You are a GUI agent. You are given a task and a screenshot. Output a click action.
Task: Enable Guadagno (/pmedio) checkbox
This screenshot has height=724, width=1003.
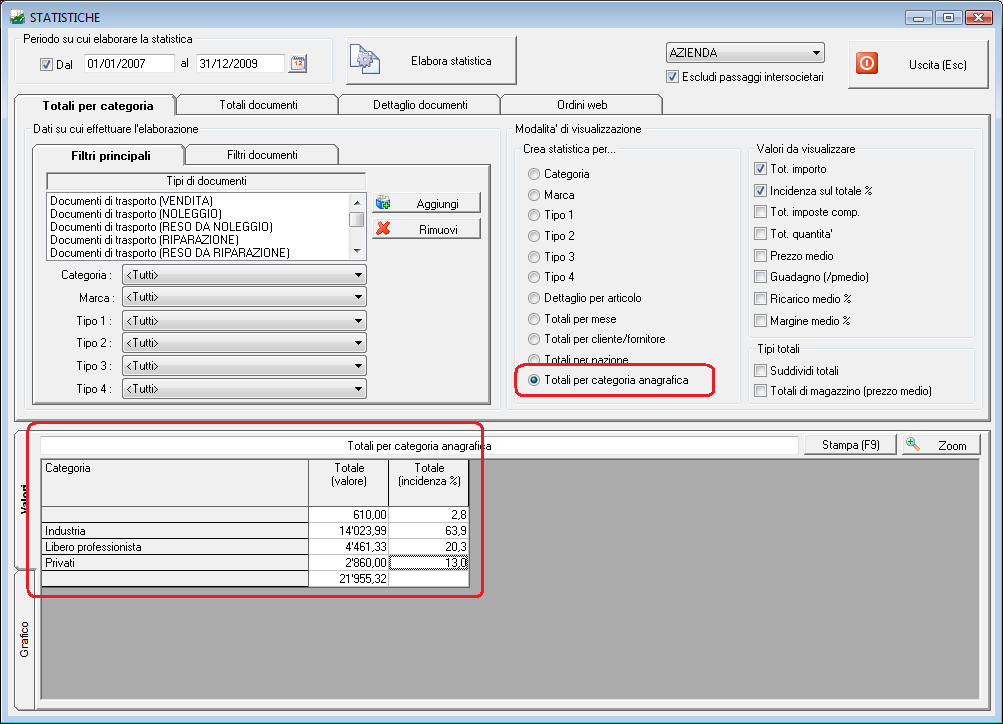tap(761, 277)
